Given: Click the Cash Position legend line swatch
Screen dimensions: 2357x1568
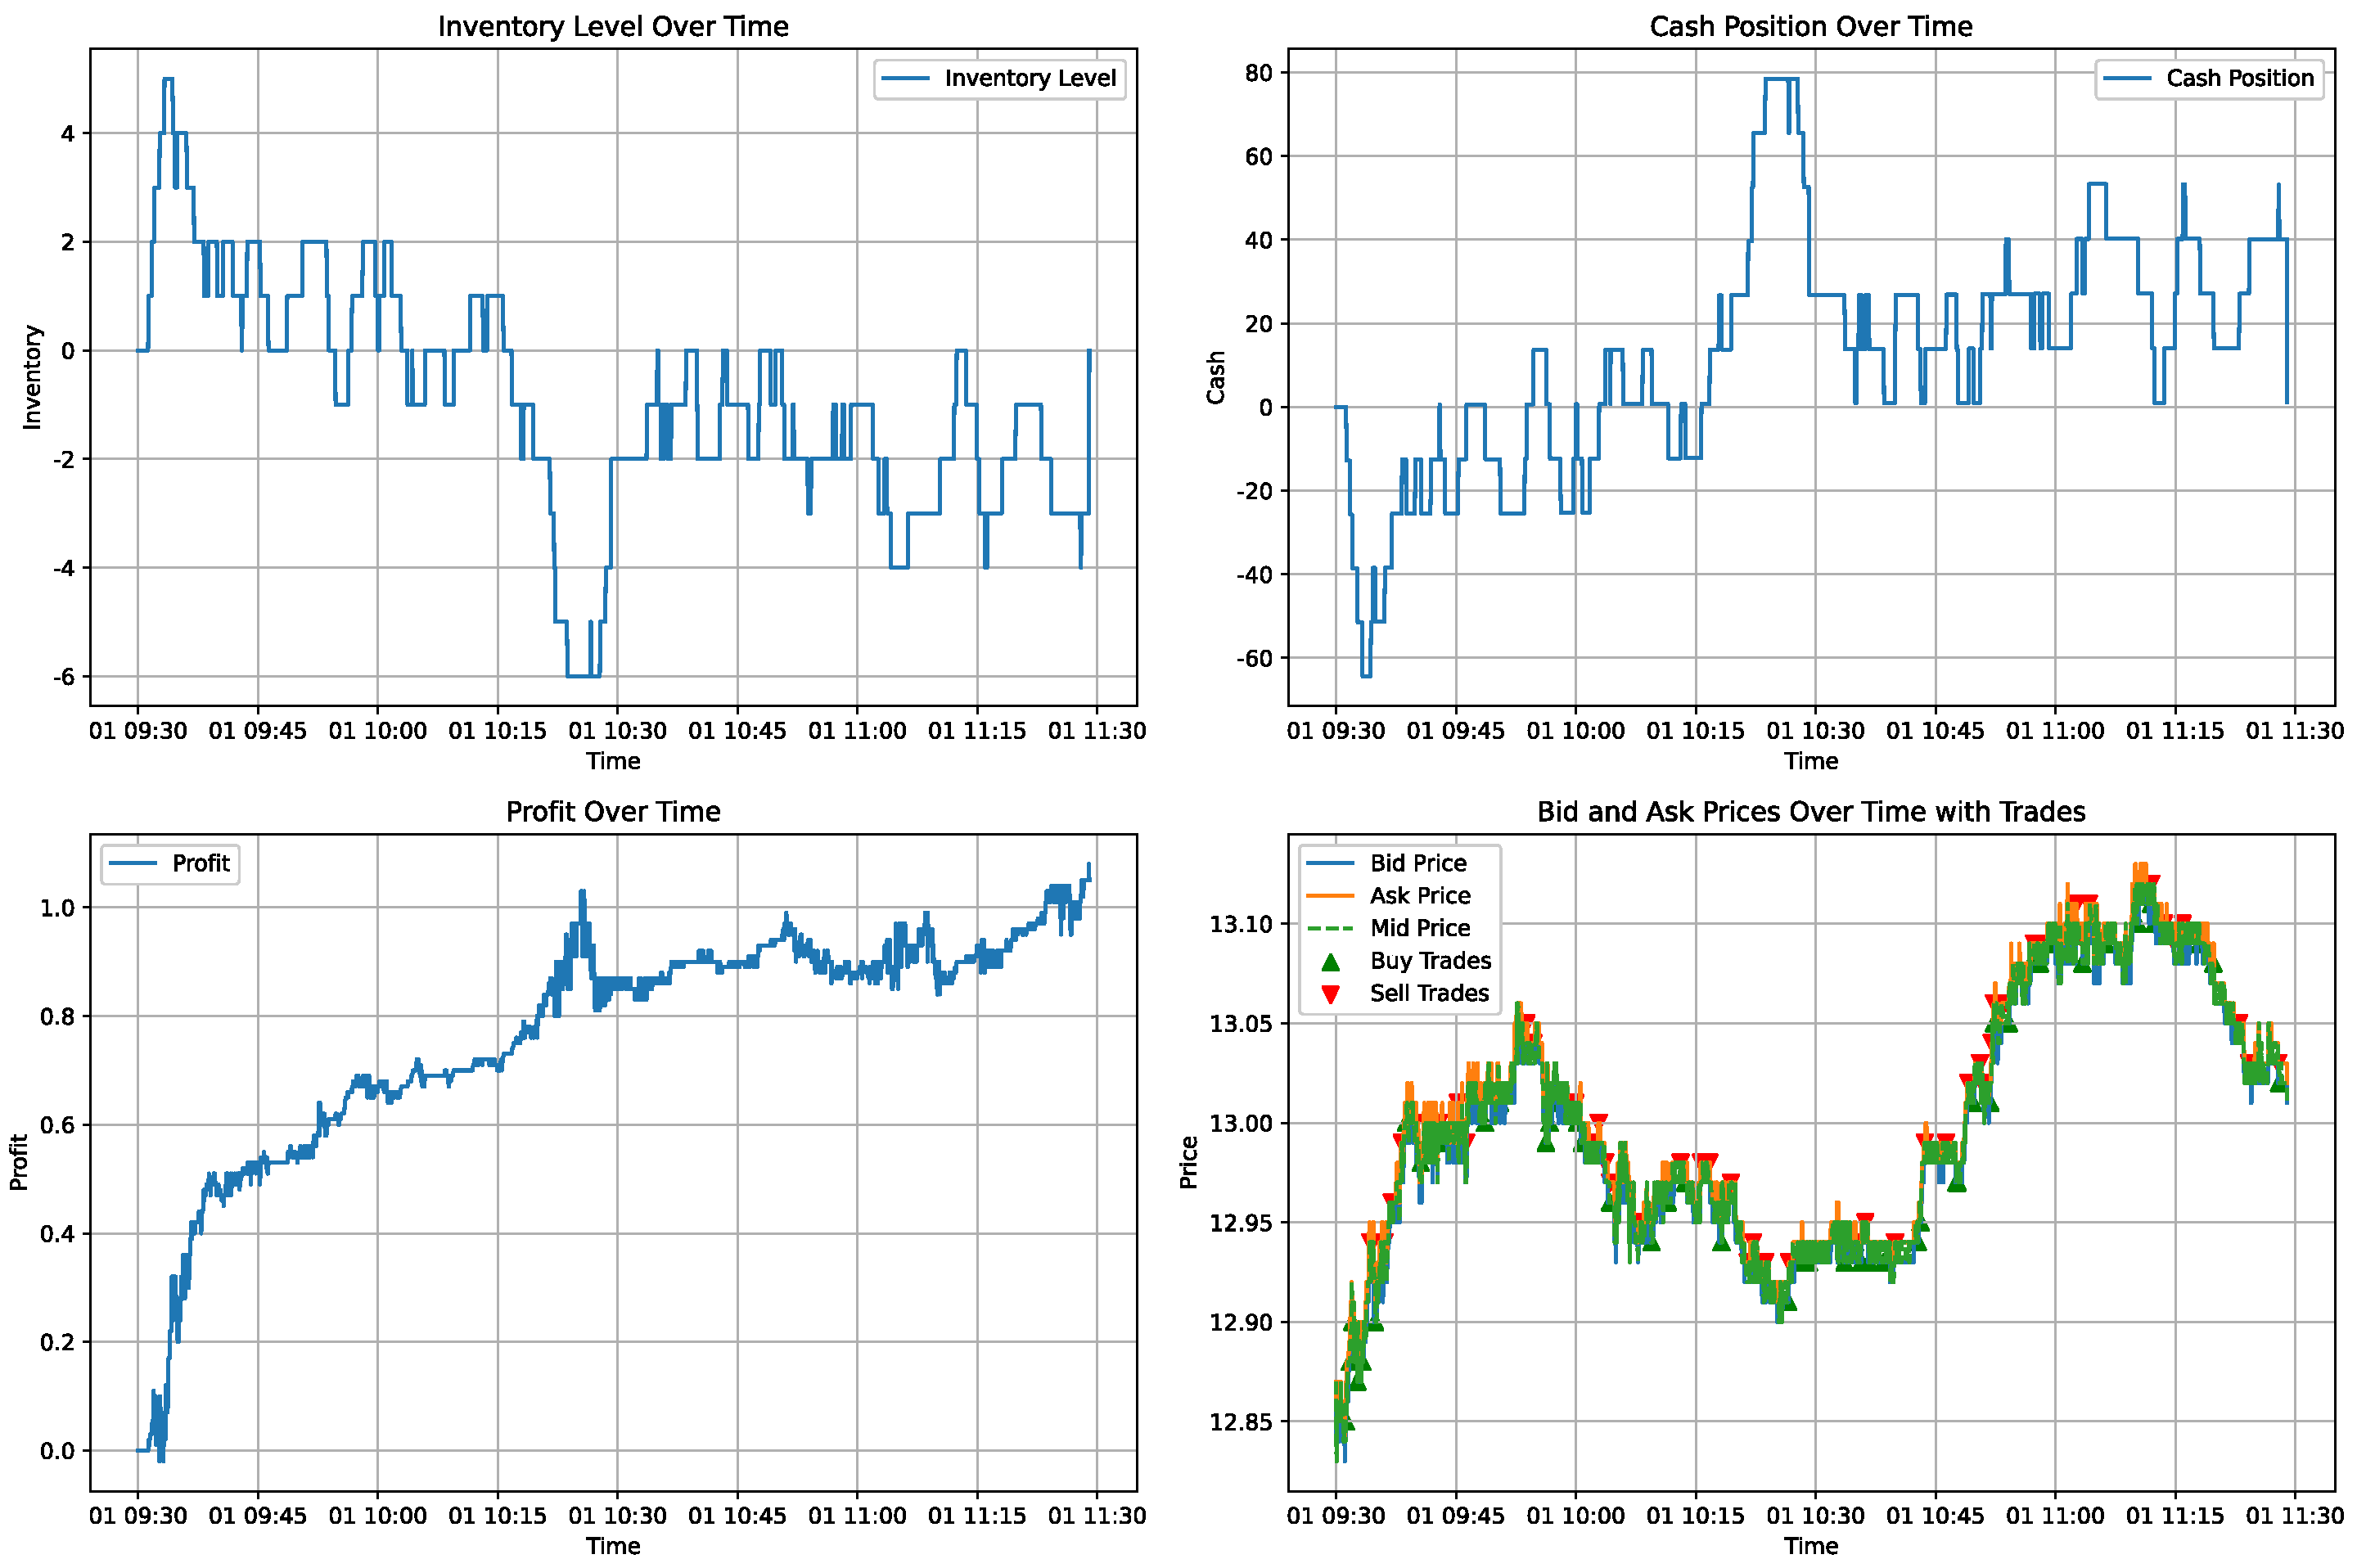Looking at the screenshot, I should [x=2127, y=79].
